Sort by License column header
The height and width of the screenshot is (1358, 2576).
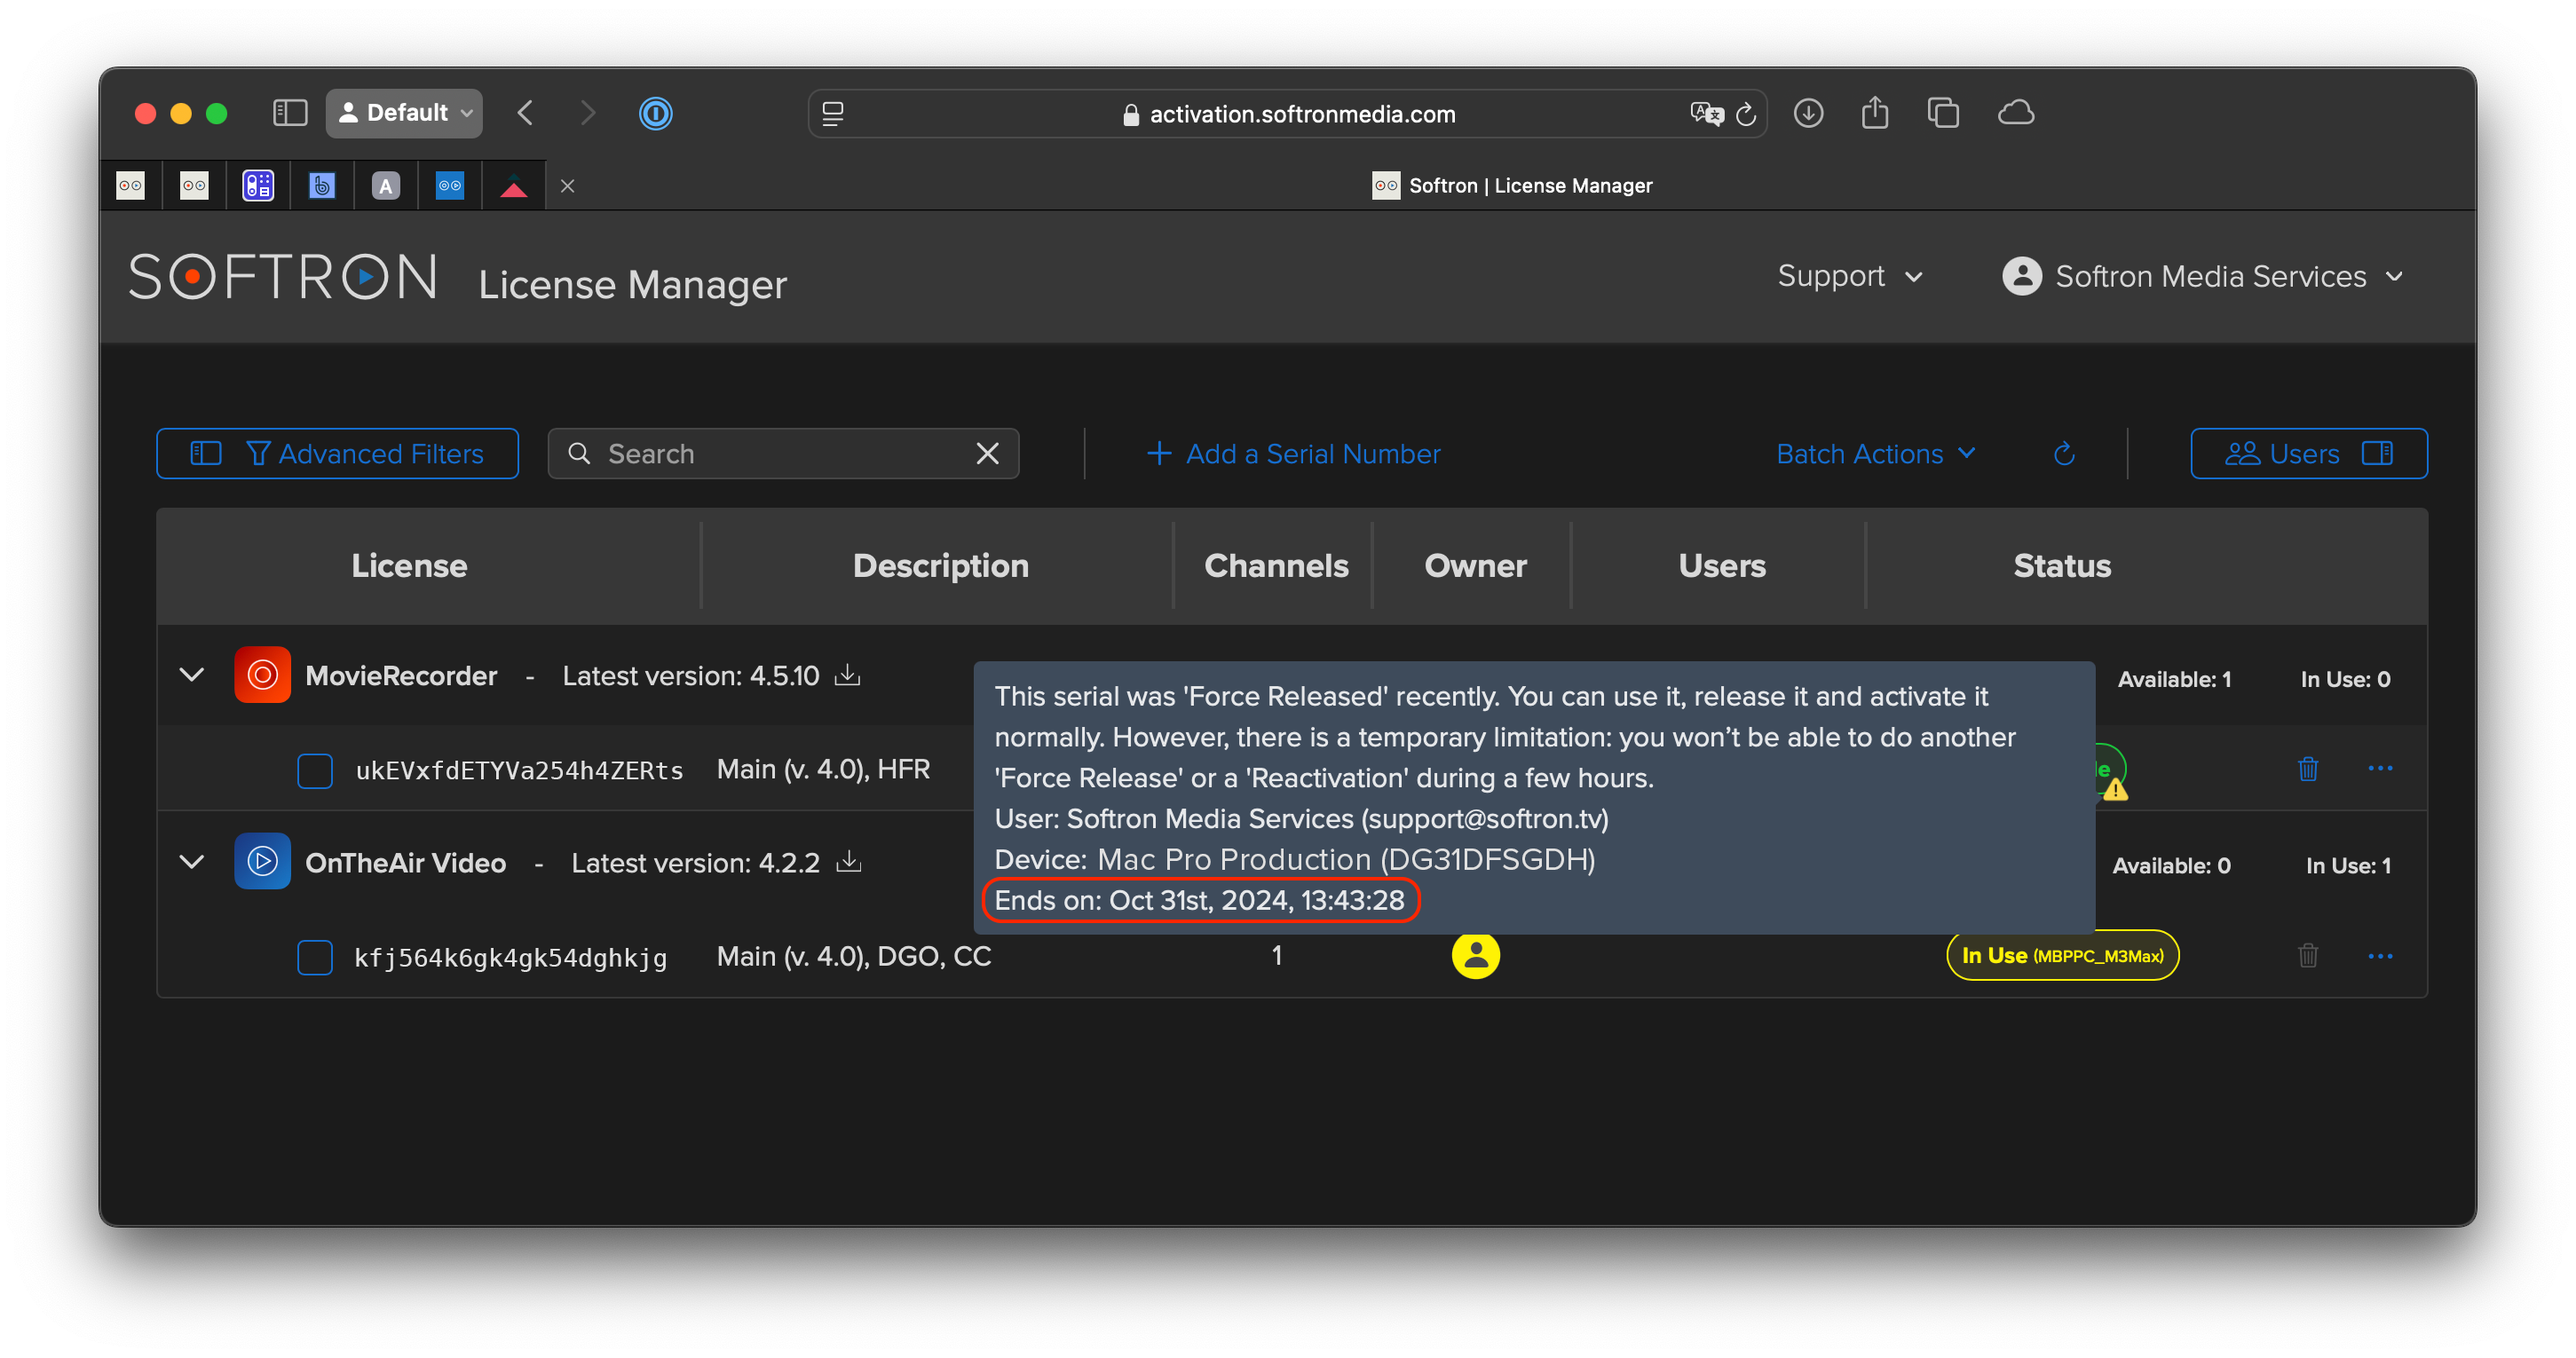[x=409, y=566]
